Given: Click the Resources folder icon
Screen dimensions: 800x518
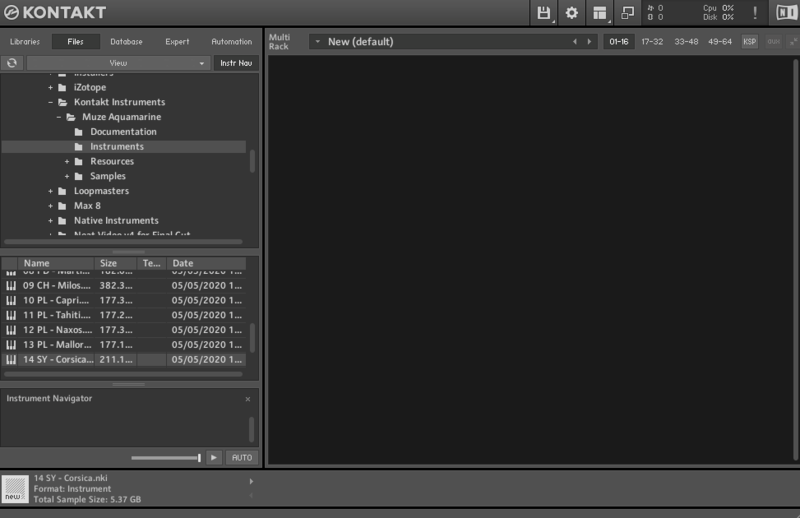Looking at the screenshot, I should coord(79,162).
